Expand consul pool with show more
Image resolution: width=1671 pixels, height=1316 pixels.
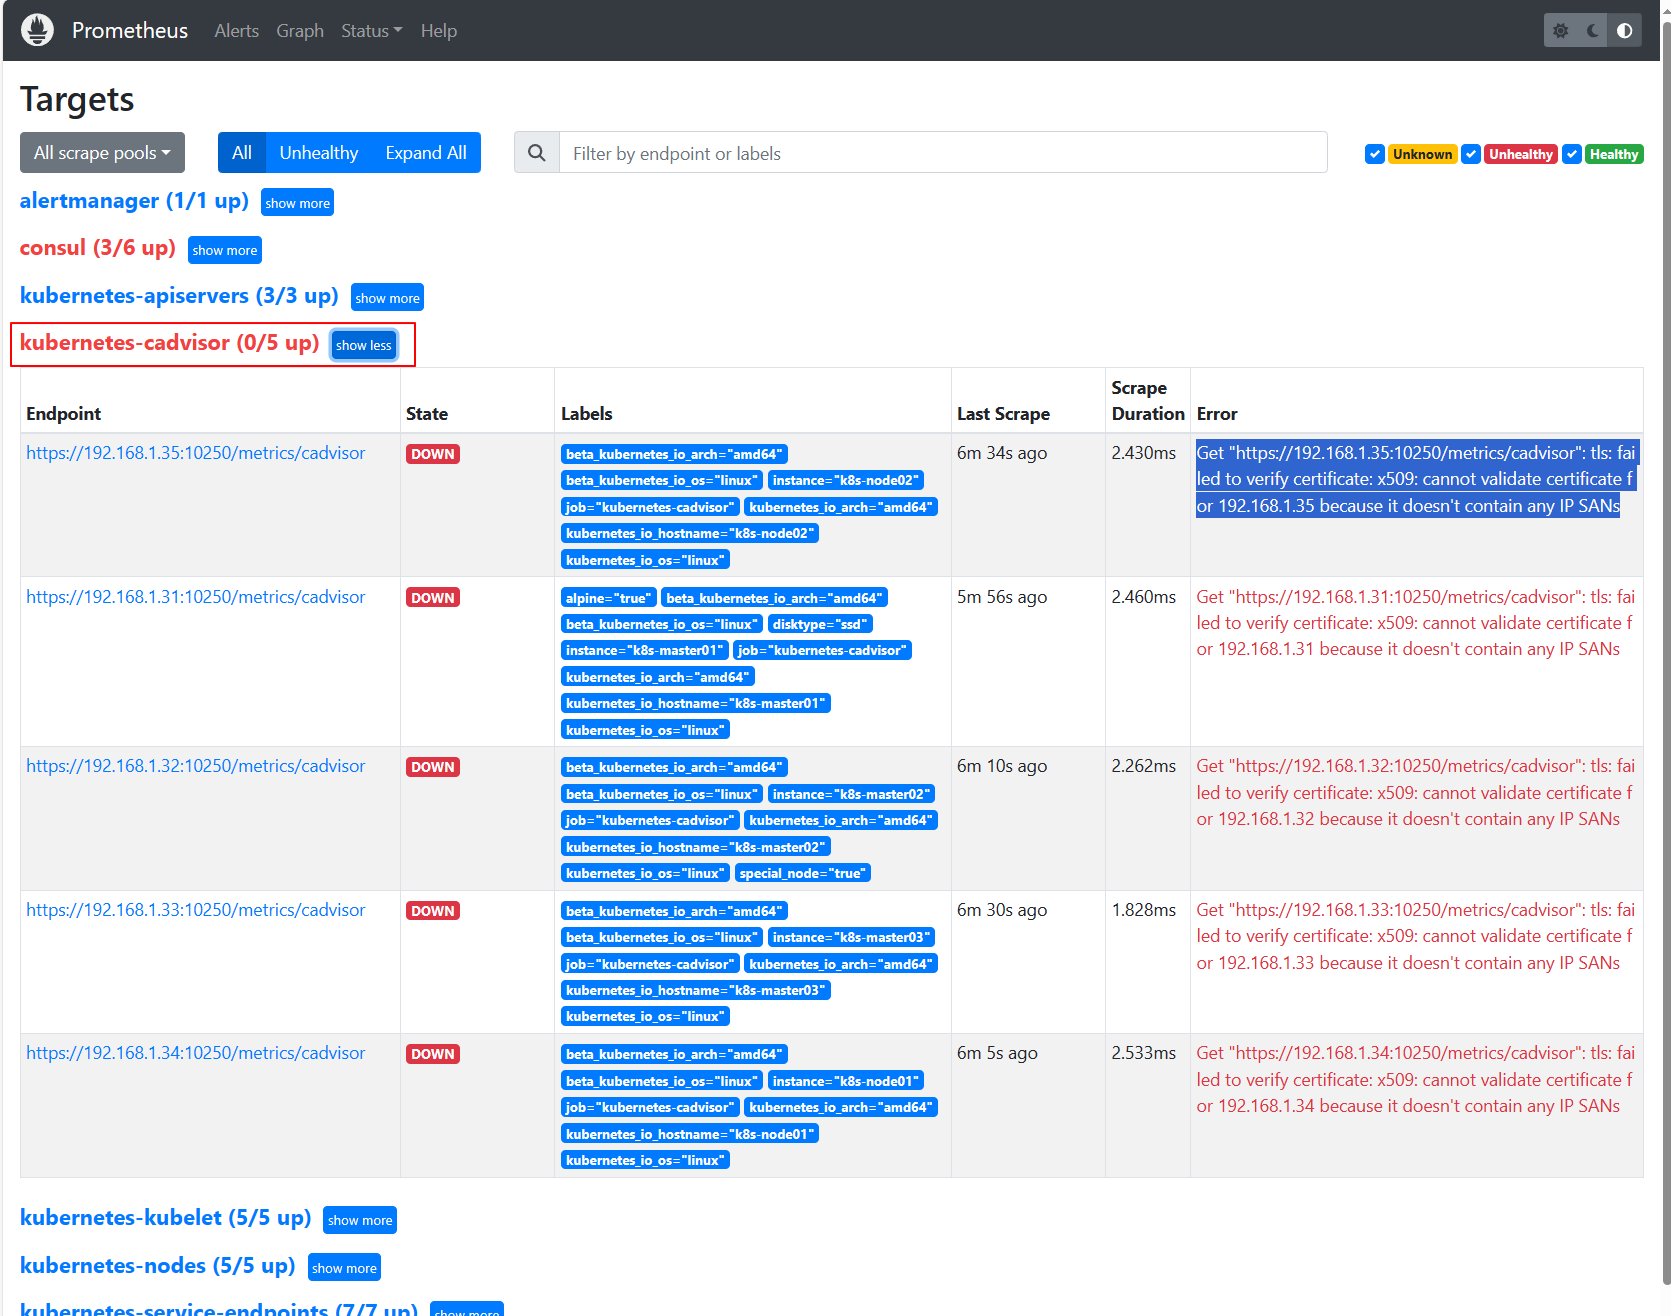pyautogui.click(x=224, y=250)
